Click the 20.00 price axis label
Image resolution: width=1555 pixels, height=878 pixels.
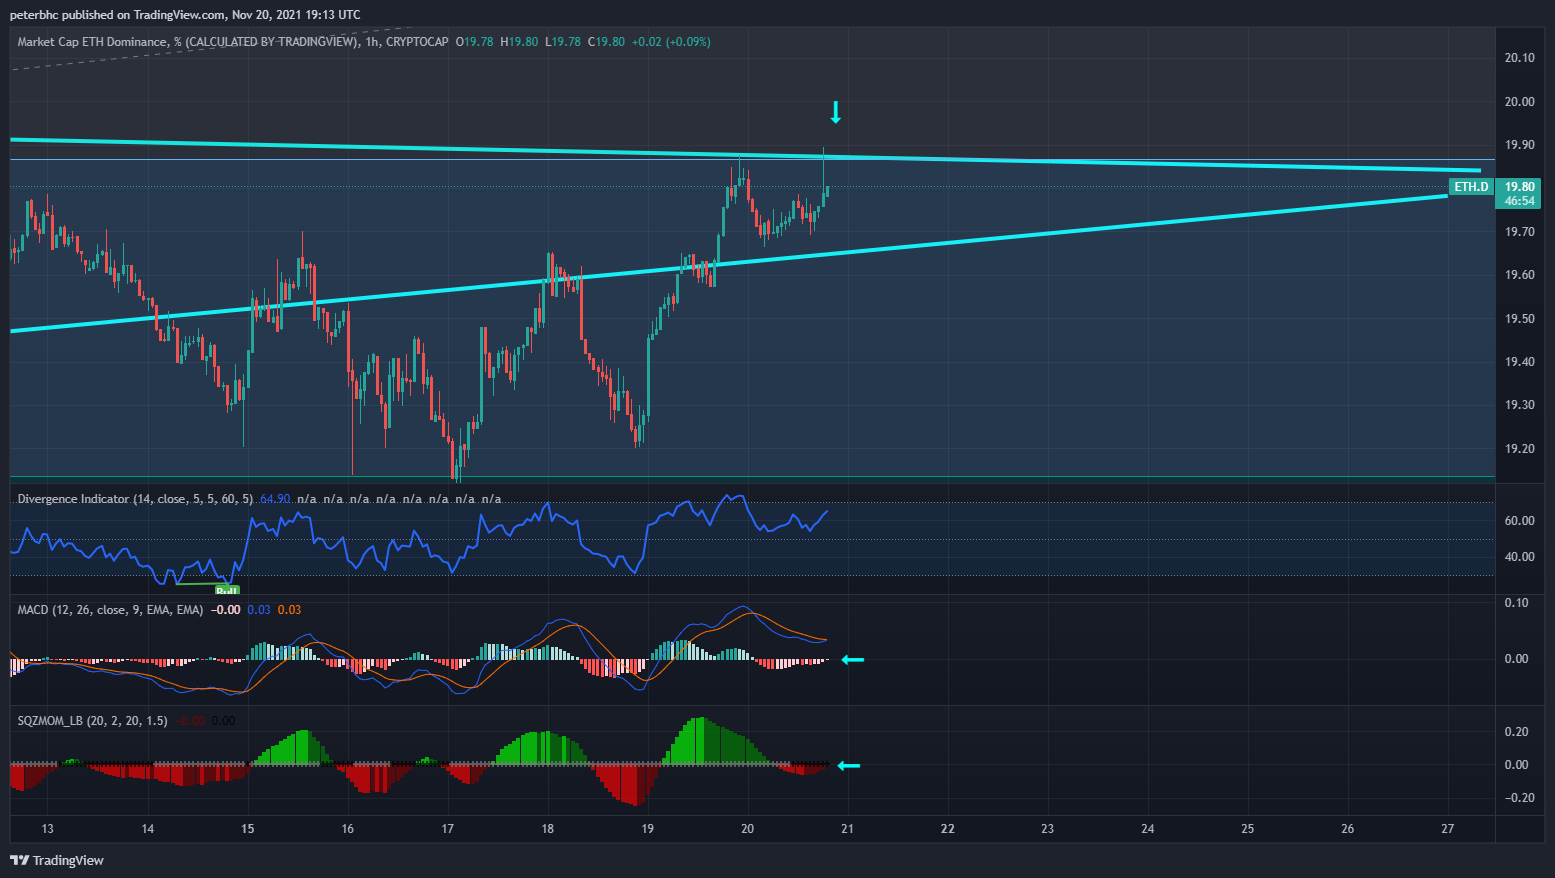tap(1519, 101)
